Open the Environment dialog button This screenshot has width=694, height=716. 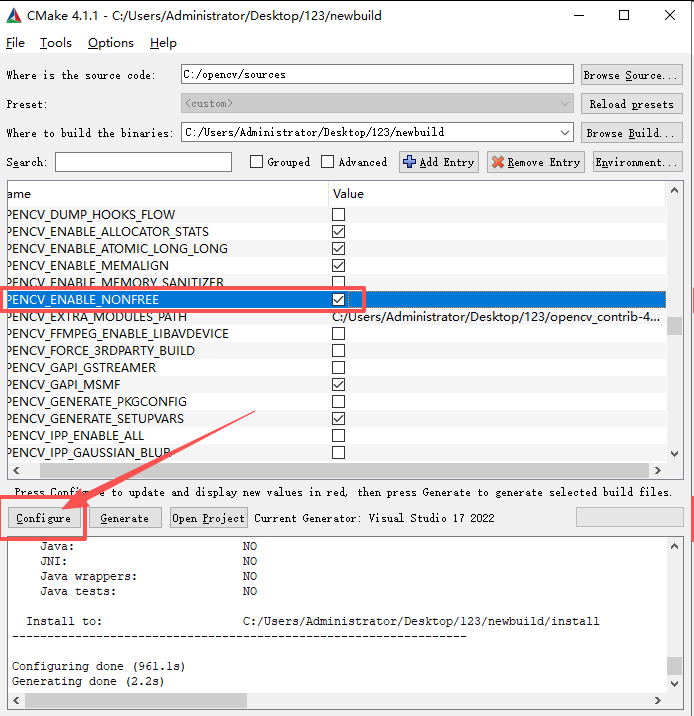click(x=637, y=162)
